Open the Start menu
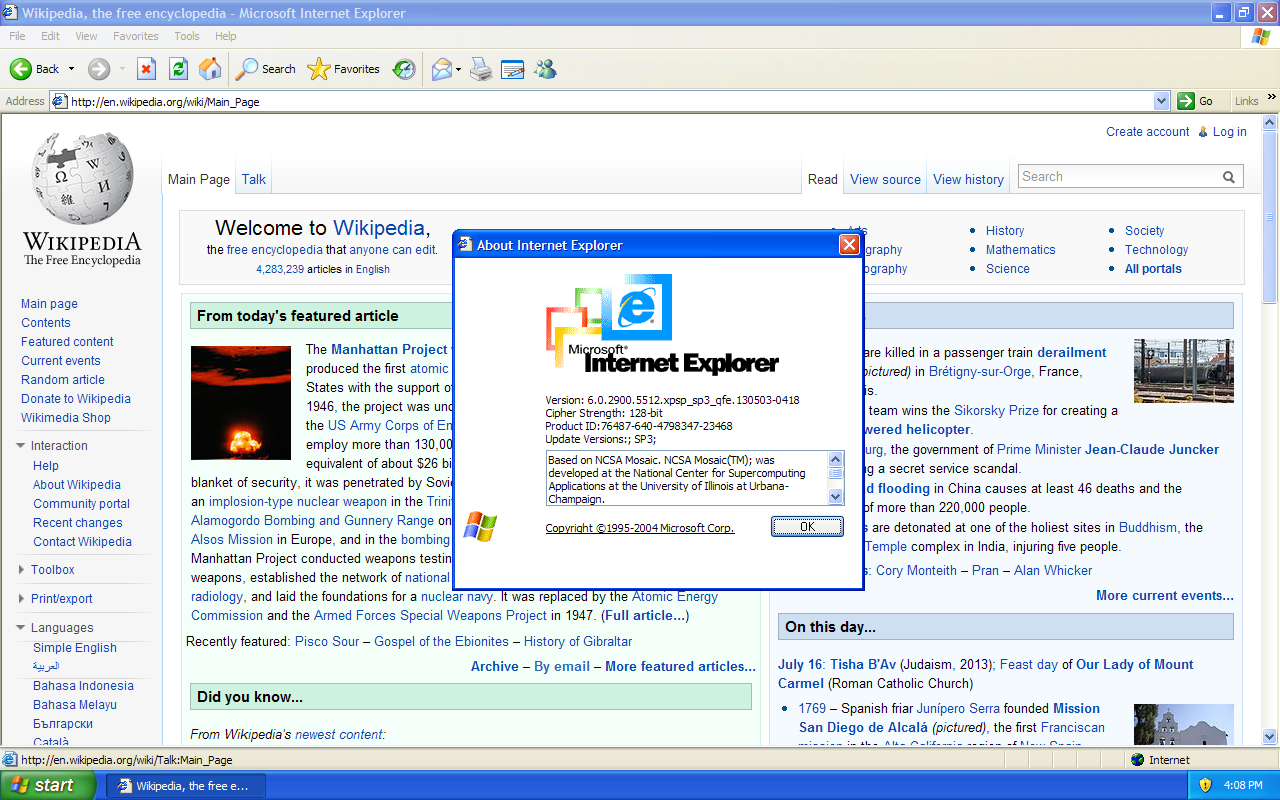The height and width of the screenshot is (800, 1280). (48, 785)
